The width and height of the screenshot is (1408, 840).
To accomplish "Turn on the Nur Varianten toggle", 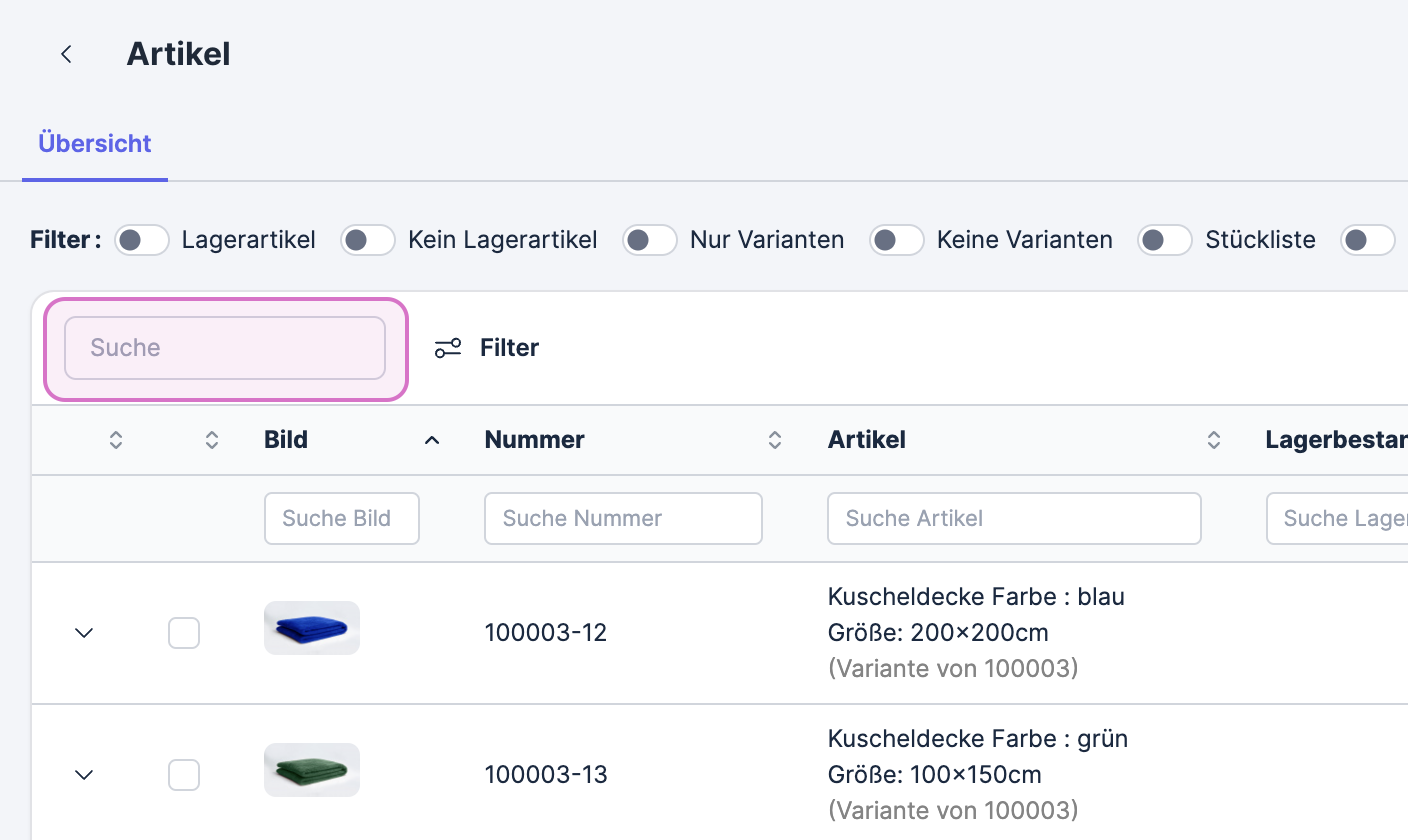I will pos(650,240).
